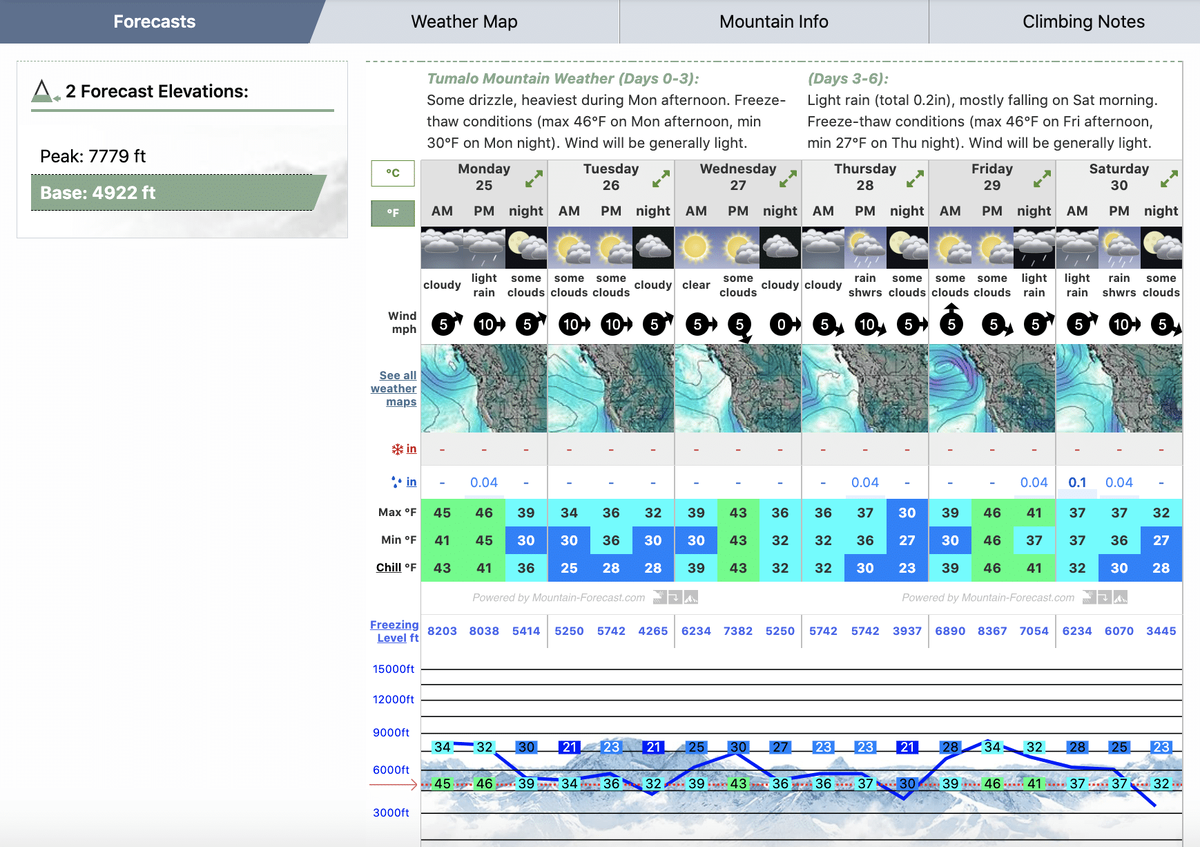The height and width of the screenshot is (847, 1200).
Task: Click the mountain icon beside Forecast Elevations
Action: 43,92
